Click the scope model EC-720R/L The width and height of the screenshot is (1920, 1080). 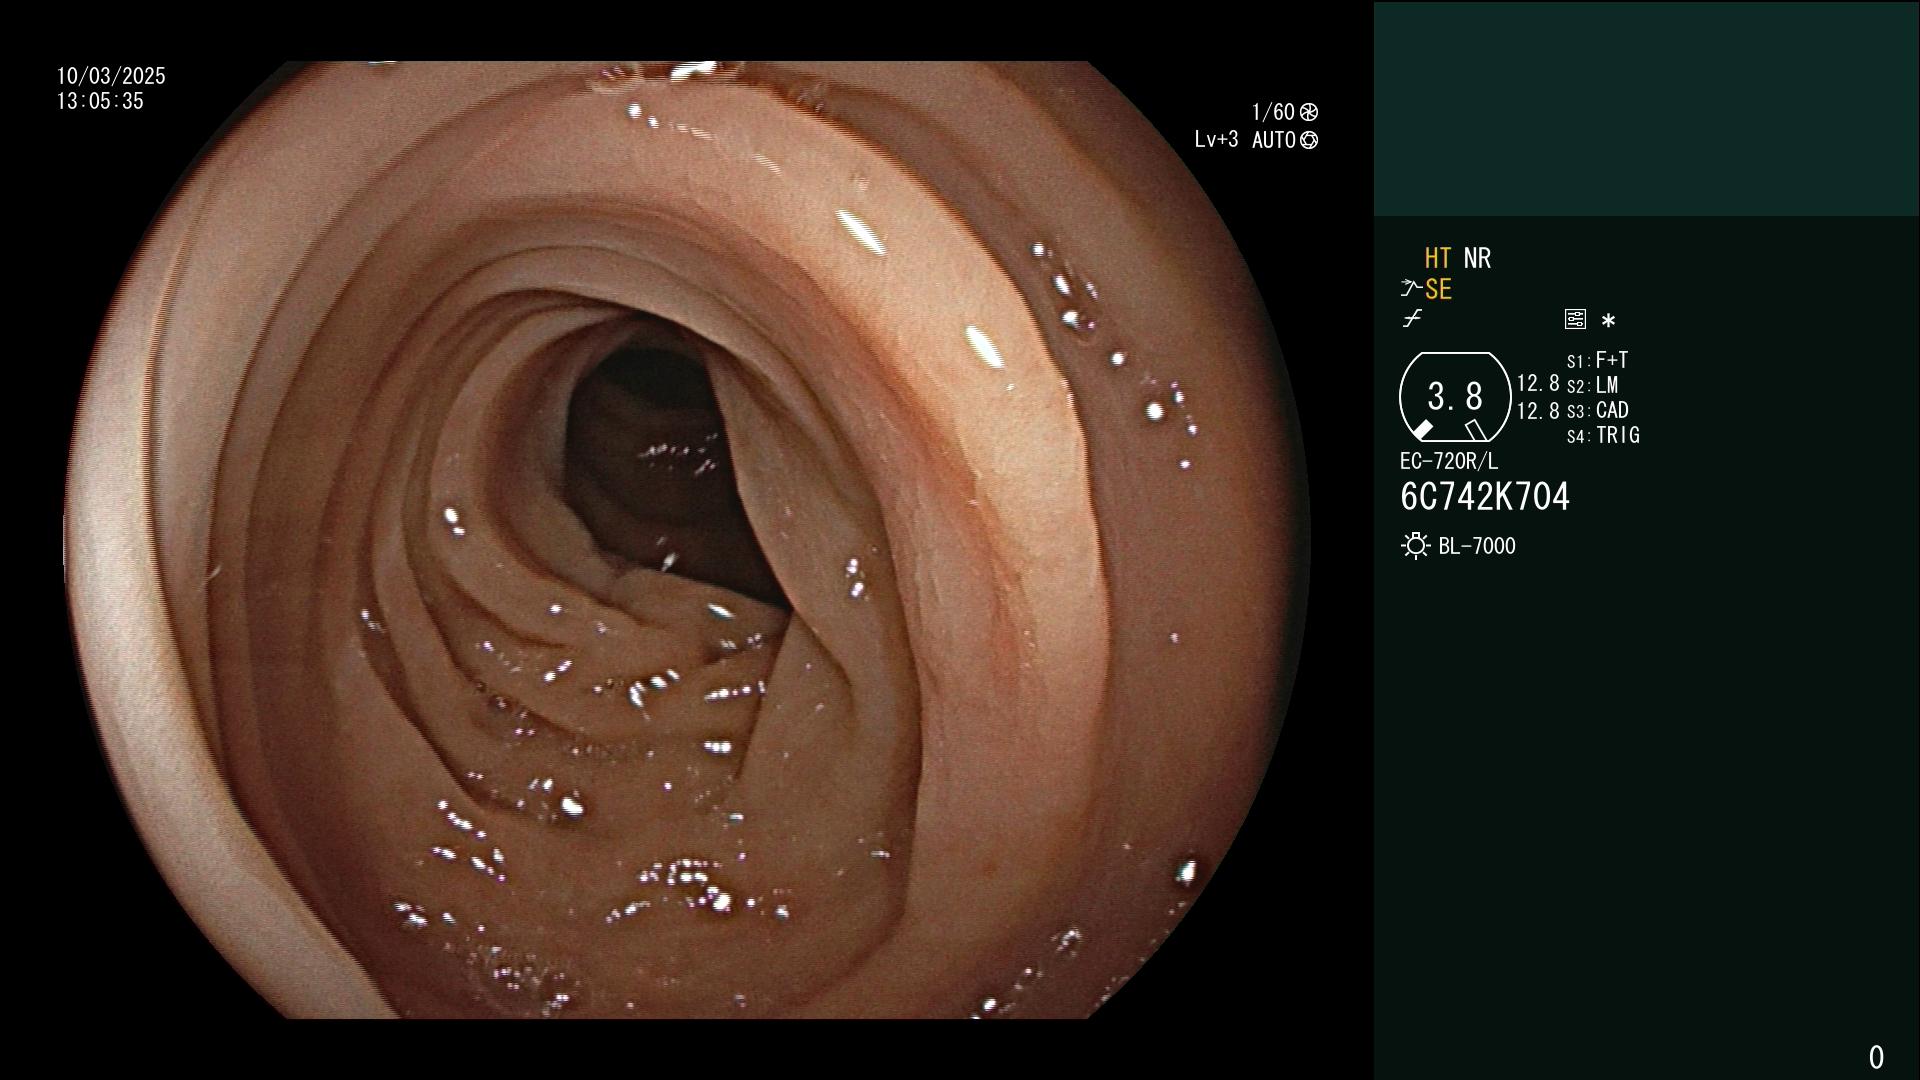(x=1449, y=461)
